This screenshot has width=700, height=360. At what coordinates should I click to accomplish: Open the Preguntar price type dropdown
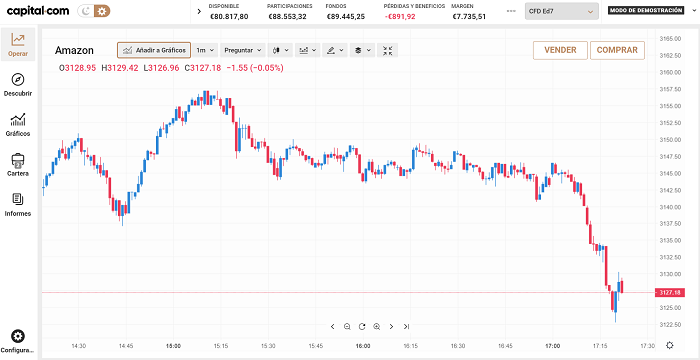pos(243,50)
